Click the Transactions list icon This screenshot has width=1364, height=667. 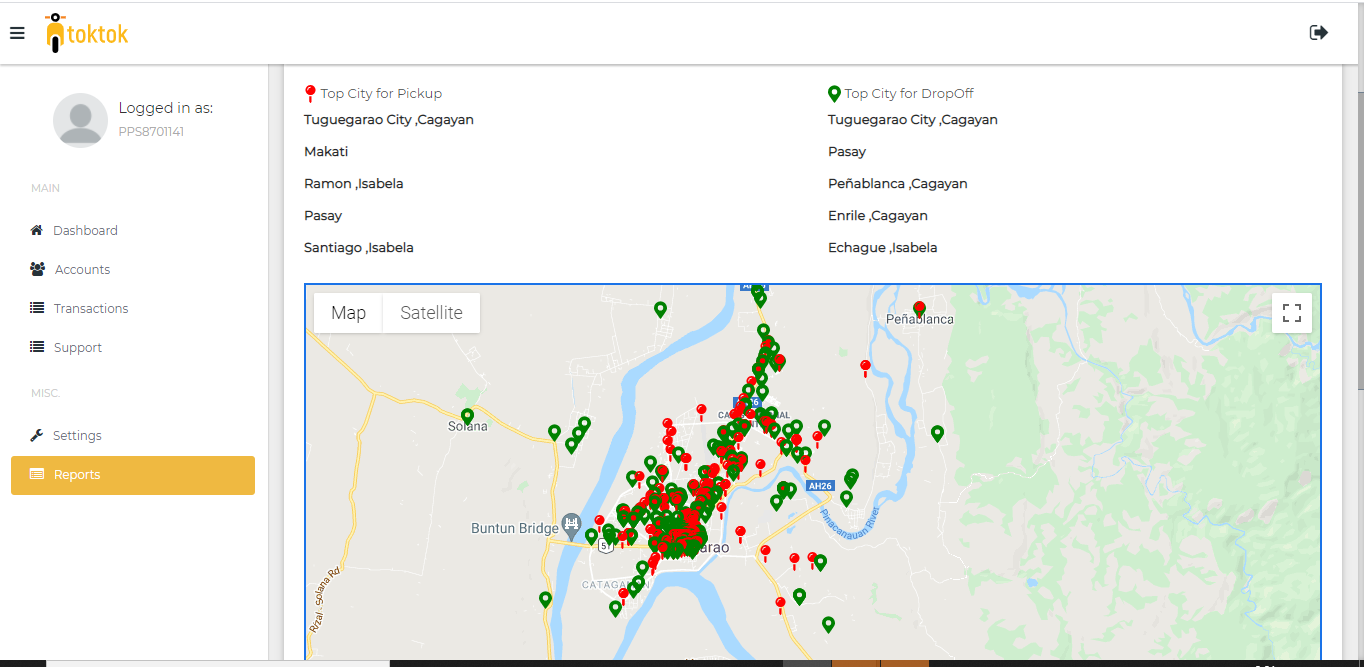pos(37,308)
